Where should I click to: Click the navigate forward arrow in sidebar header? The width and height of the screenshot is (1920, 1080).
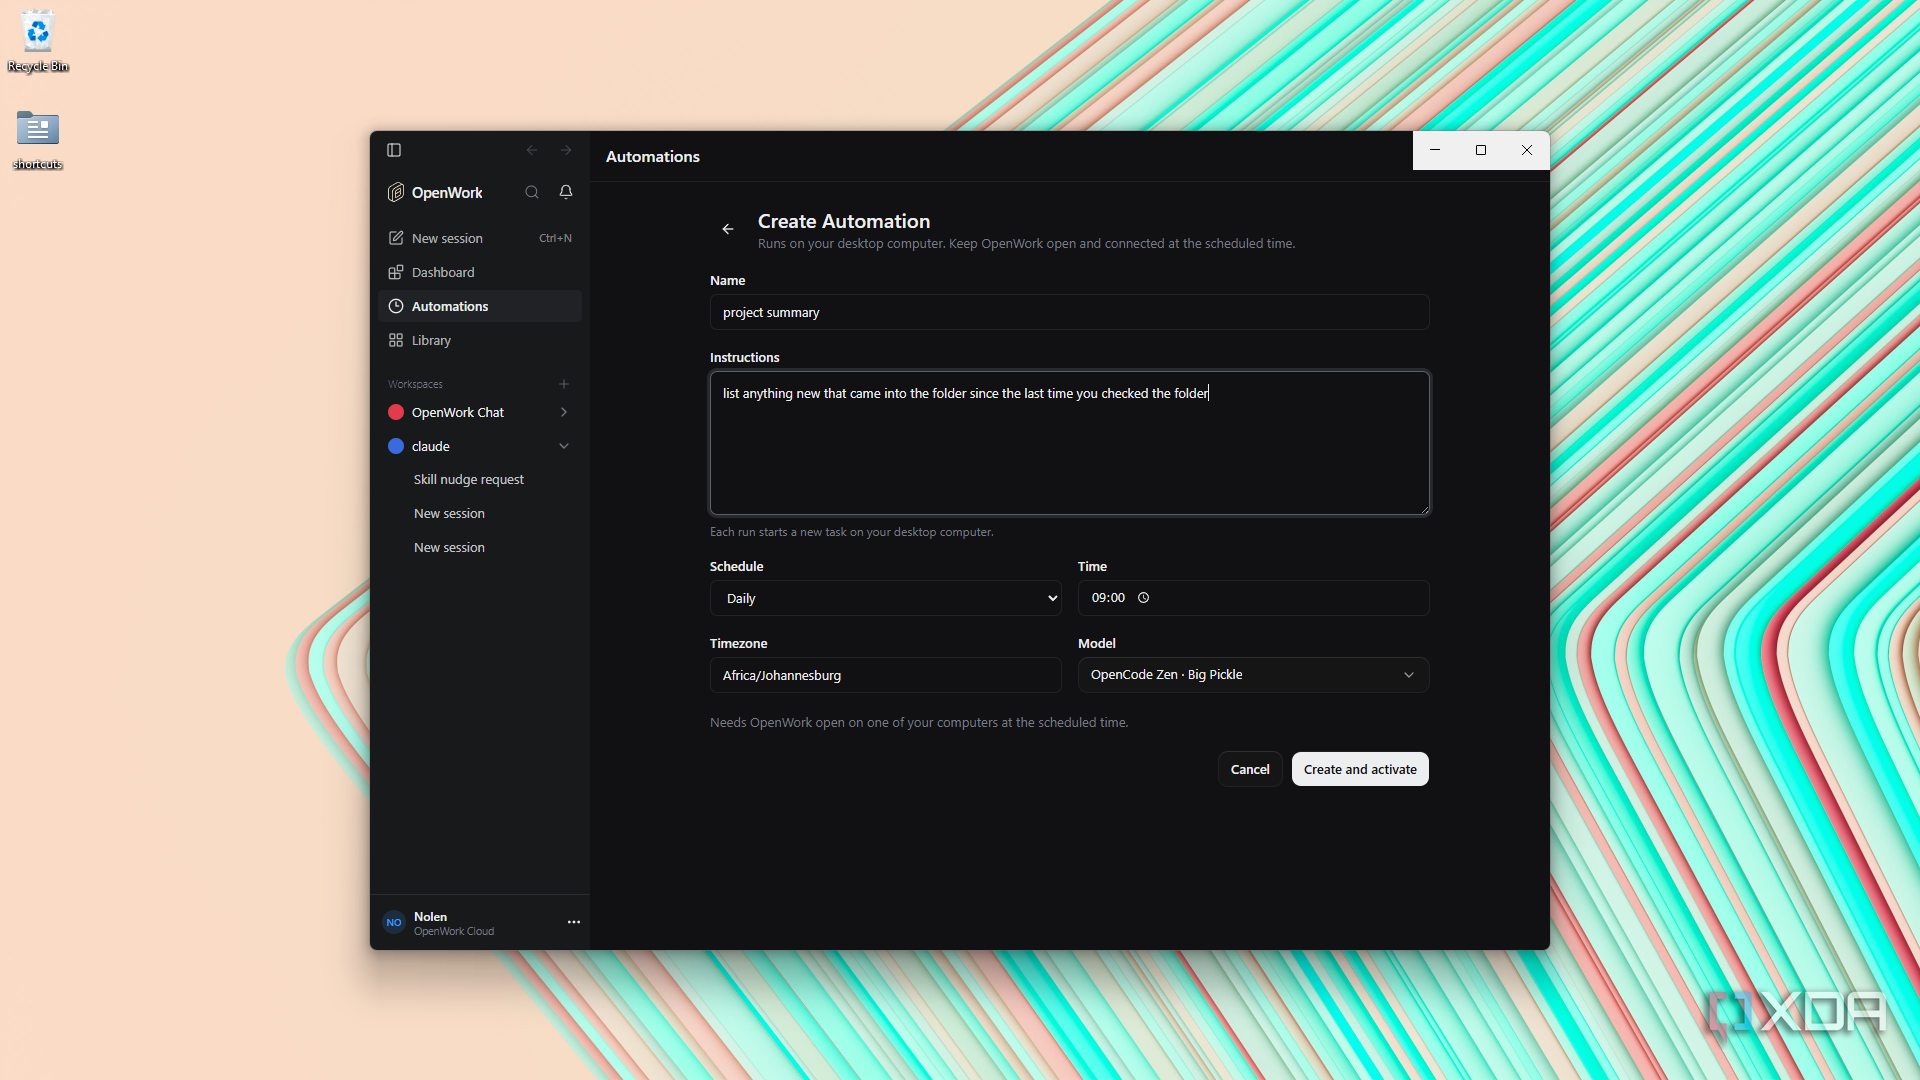click(x=566, y=150)
